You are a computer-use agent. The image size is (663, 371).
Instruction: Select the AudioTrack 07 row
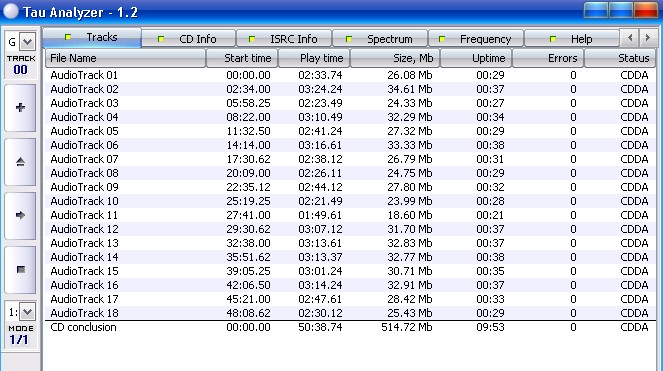pos(350,159)
